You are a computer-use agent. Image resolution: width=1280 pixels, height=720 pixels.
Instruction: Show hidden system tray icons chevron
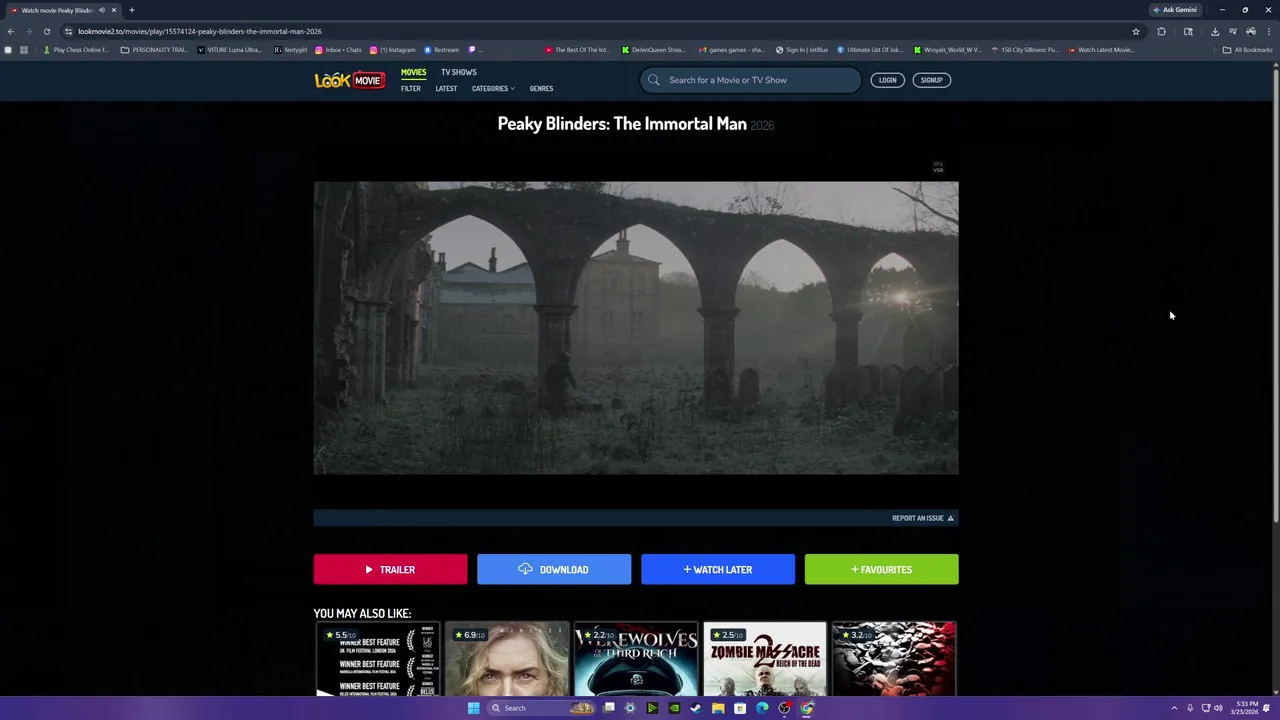1174,708
